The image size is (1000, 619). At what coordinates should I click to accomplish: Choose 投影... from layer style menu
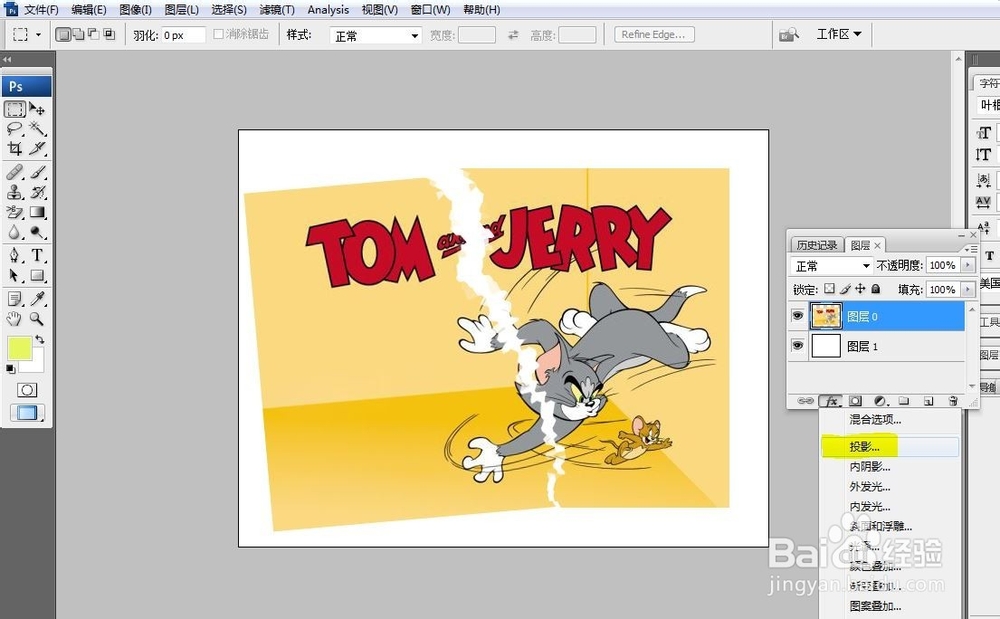(890, 446)
